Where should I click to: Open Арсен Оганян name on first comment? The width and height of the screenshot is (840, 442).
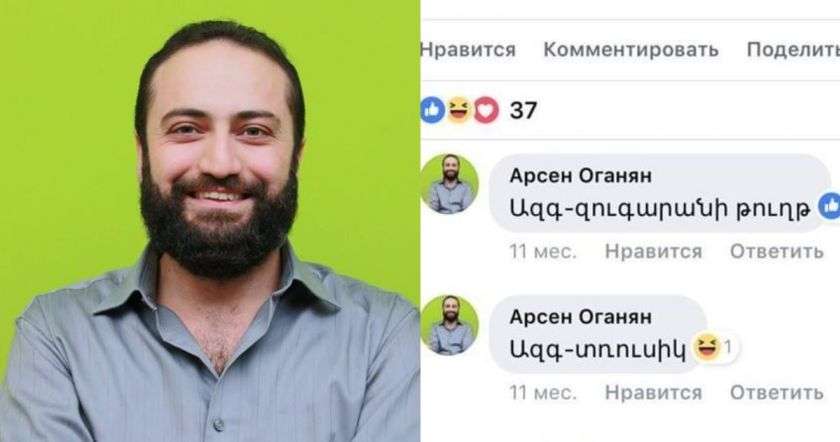pyautogui.click(x=581, y=175)
